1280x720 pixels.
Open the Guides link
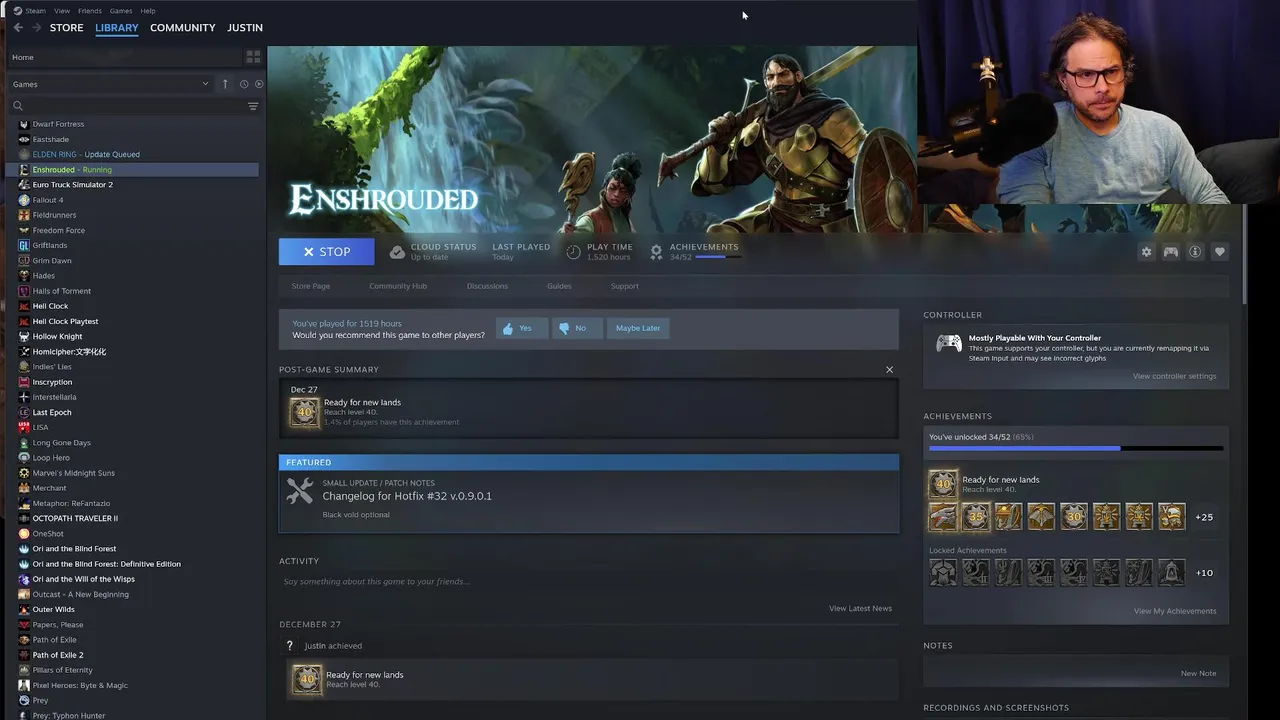[559, 286]
